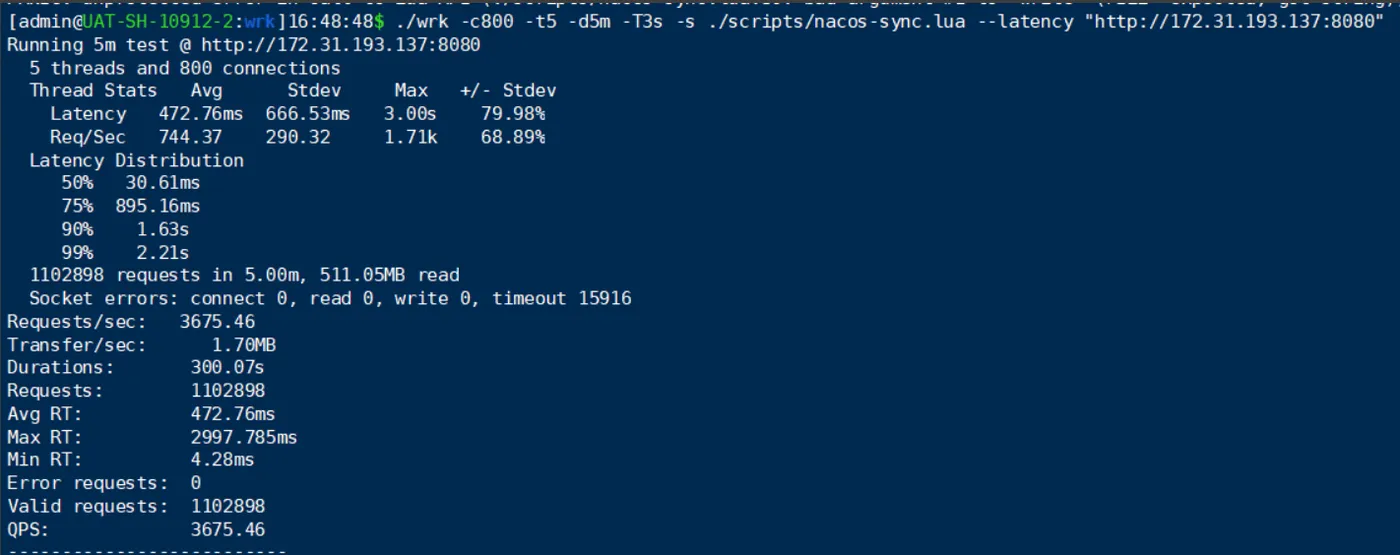Image resolution: width=1400 pixels, height=555 pixels.
Task: Click the 75% latency value 895.16ms
Action: pyautogui.click(x=162, y=206)
